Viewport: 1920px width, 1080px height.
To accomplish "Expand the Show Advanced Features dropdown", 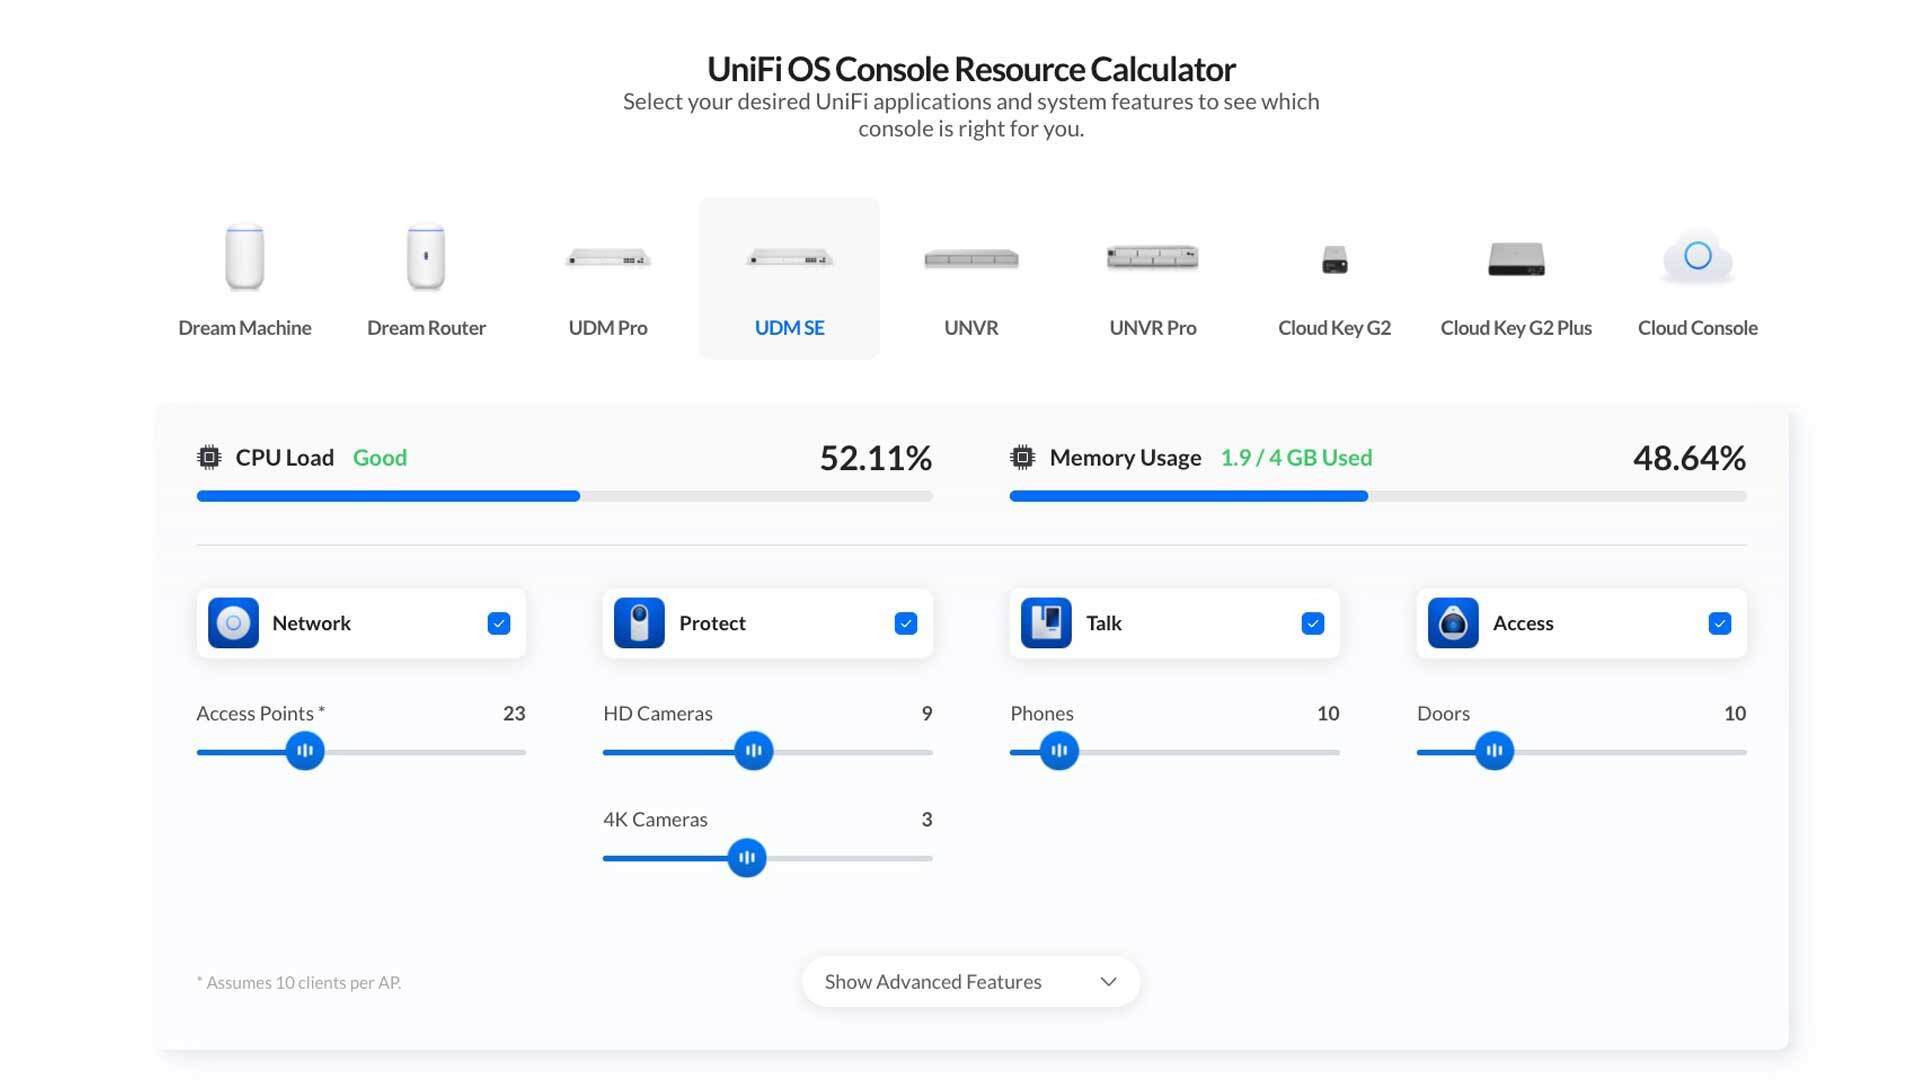I will pyautogui.click(x=971, y=981).
